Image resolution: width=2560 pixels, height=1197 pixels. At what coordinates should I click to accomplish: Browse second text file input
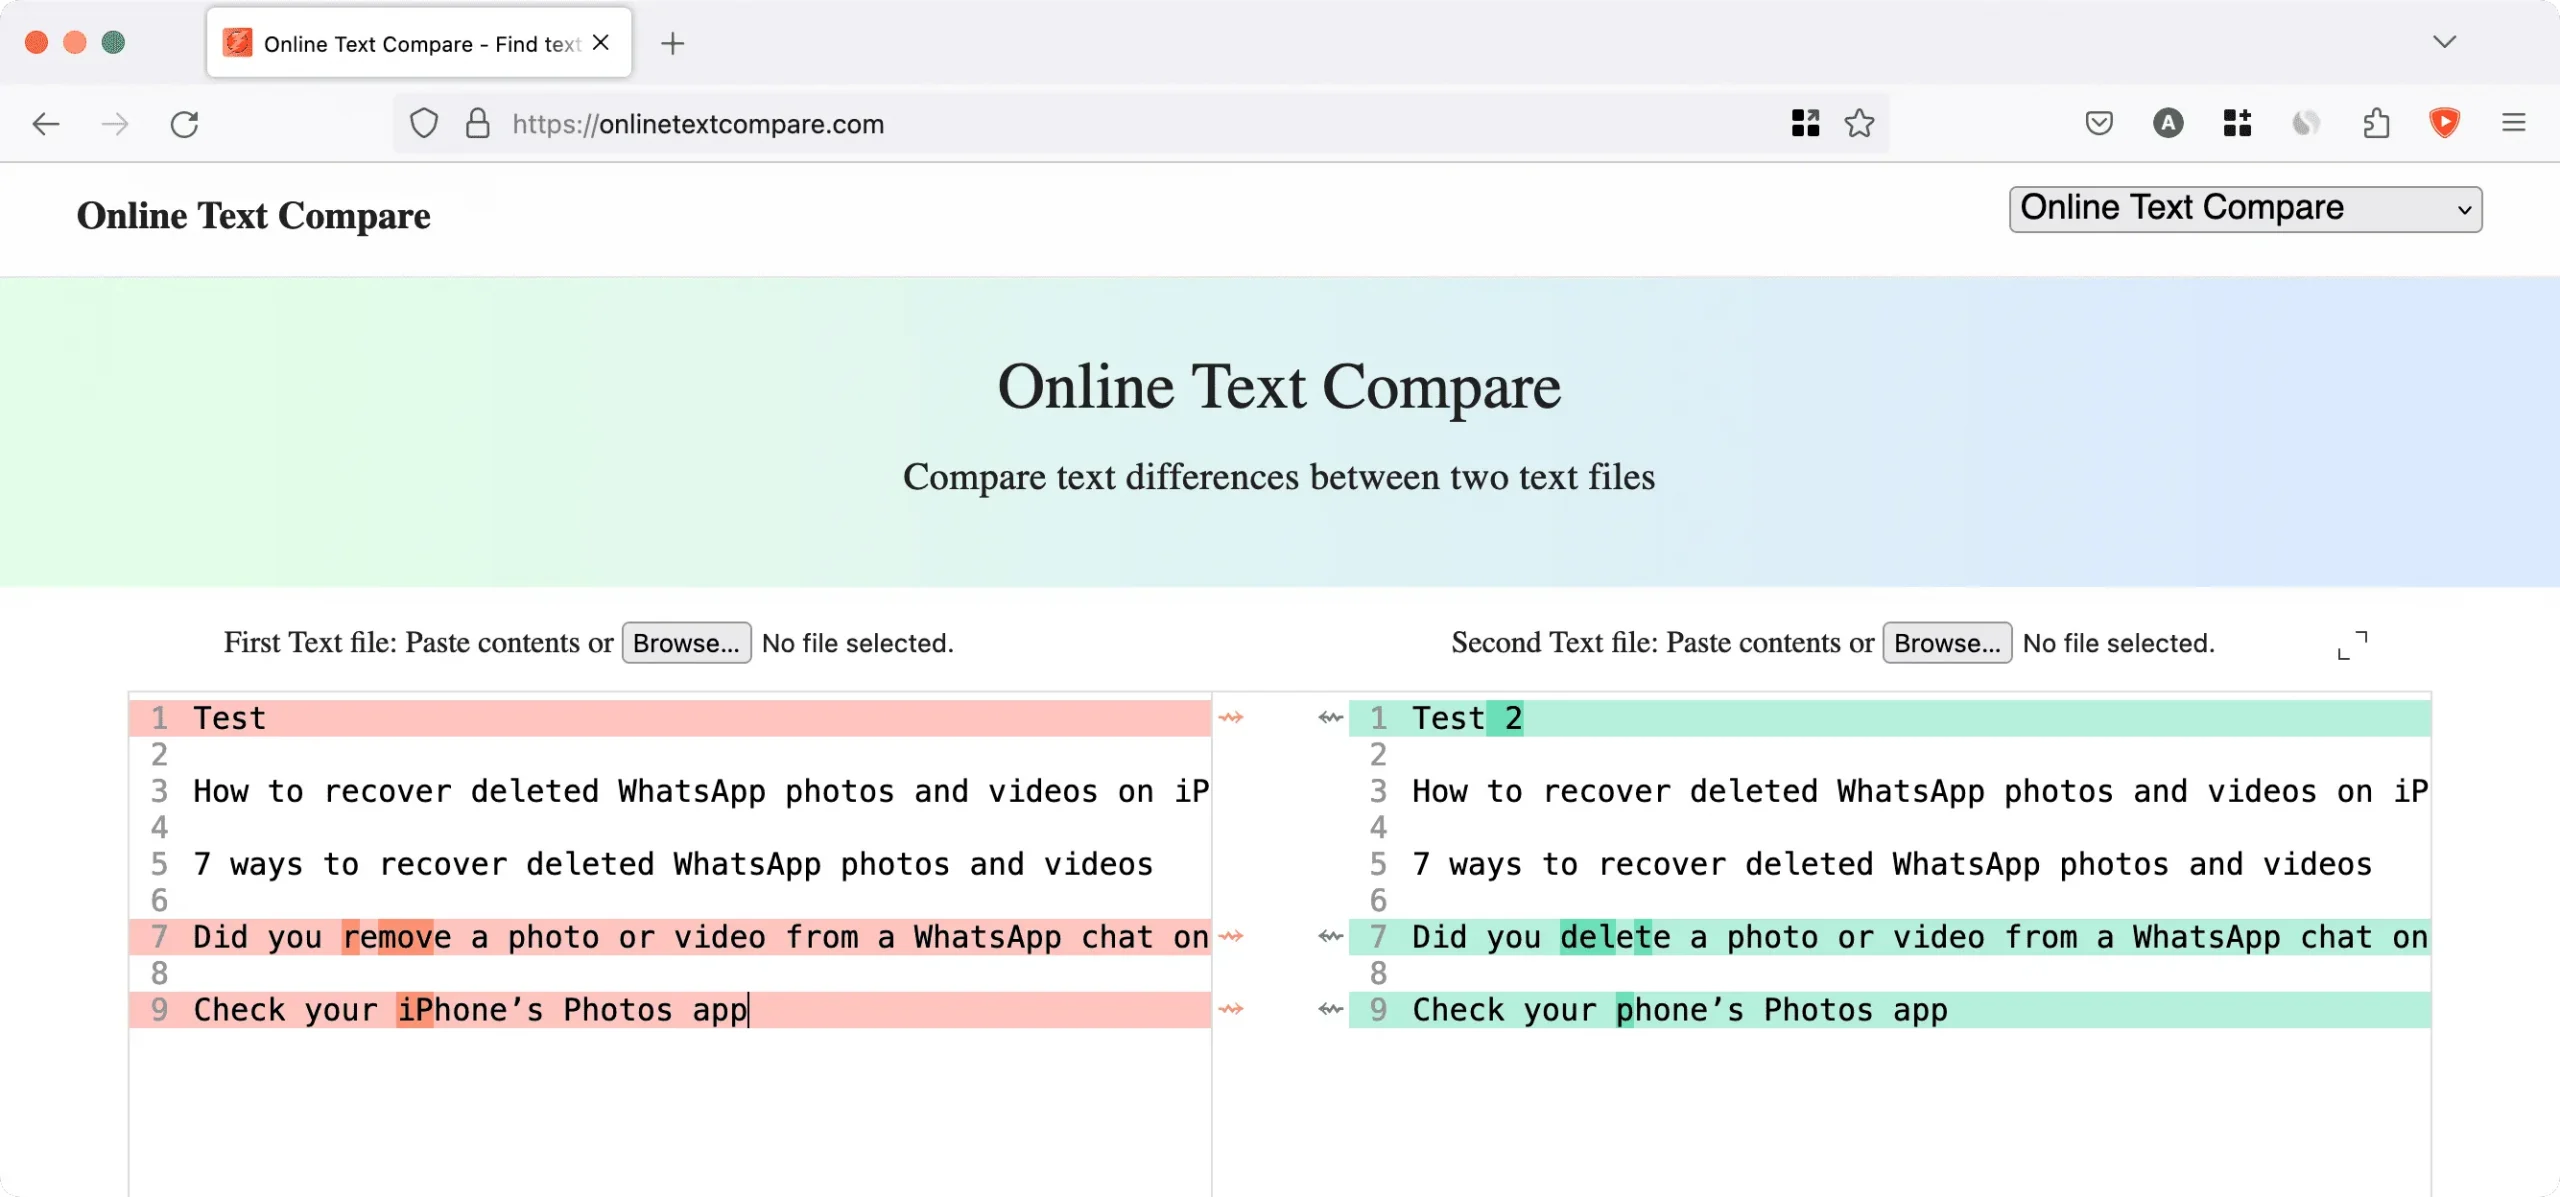pyautogui.click(x=1946, y=642)
